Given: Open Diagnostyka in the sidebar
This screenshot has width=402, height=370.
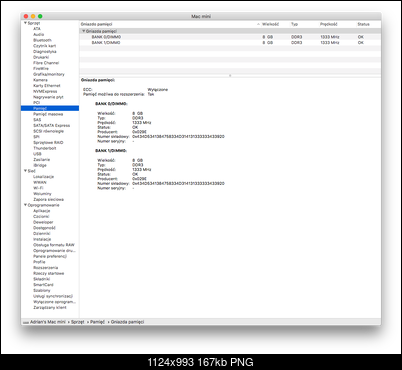Looking at the screenshot, I should tap(45, 52).
